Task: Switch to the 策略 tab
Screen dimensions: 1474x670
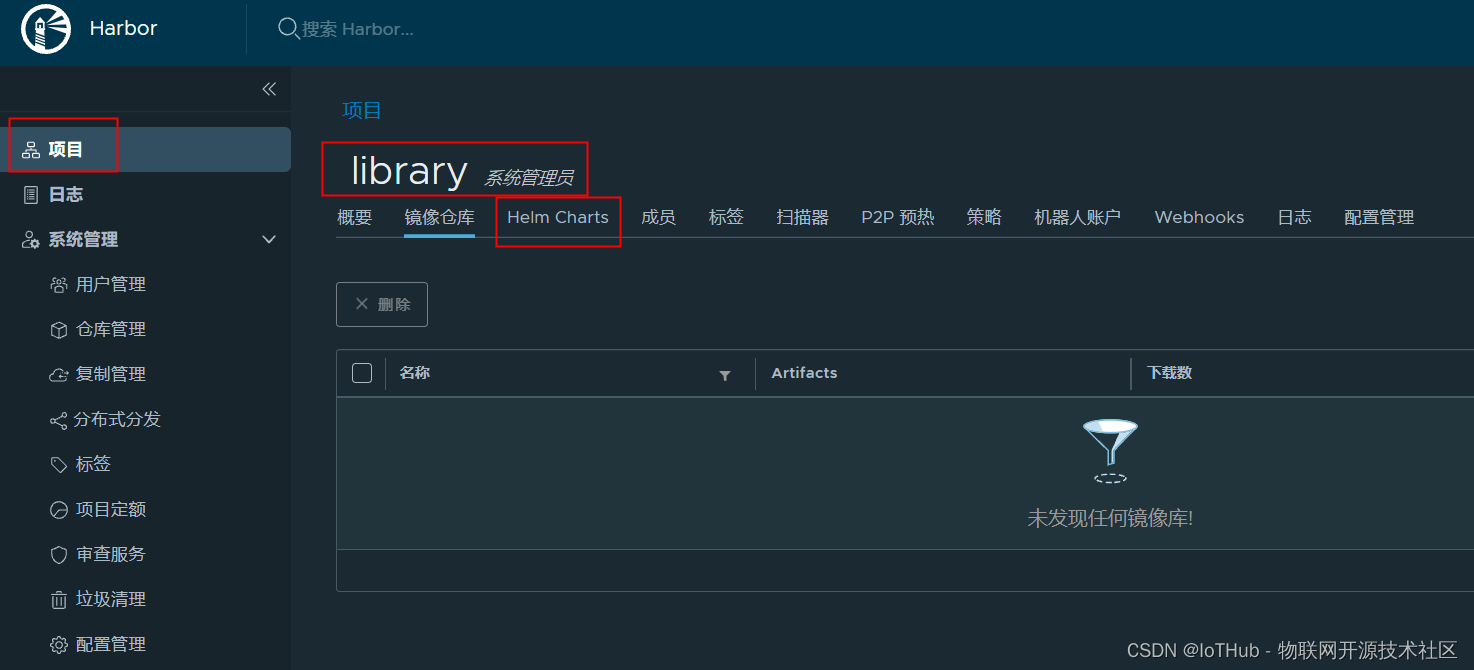Action: coord(984,217)
